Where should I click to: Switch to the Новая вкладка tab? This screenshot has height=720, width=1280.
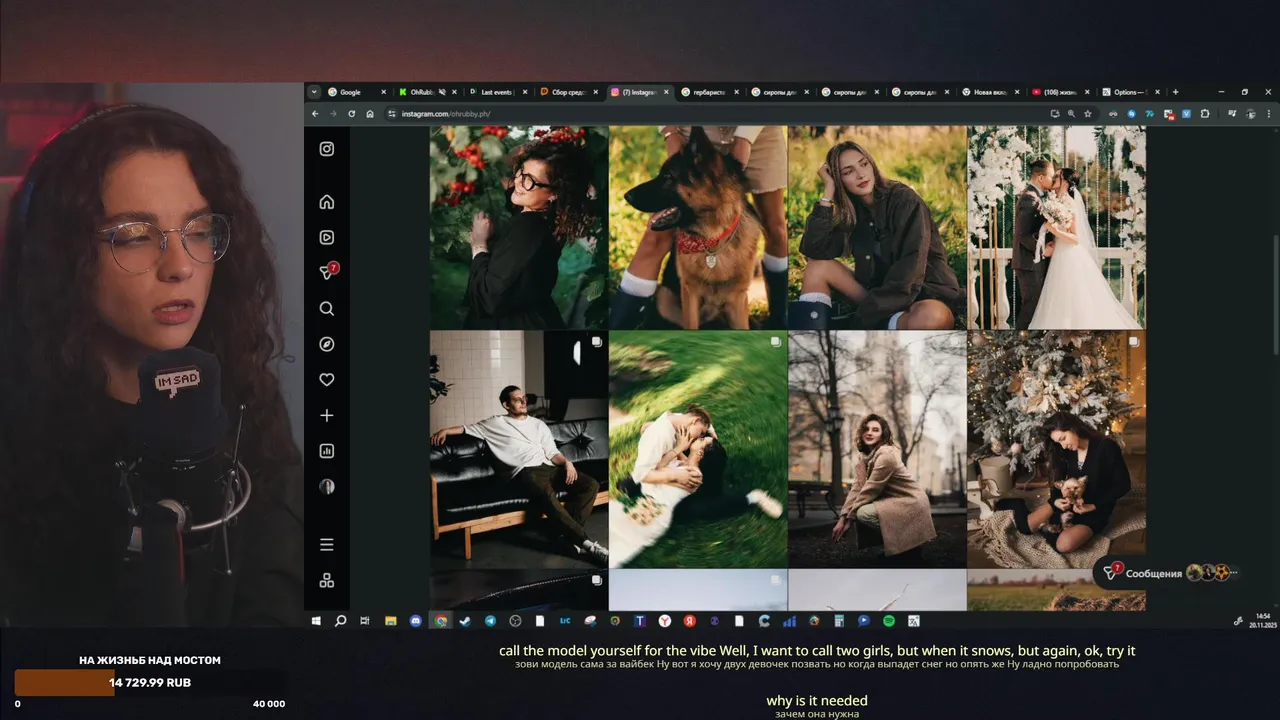point(991,92)
